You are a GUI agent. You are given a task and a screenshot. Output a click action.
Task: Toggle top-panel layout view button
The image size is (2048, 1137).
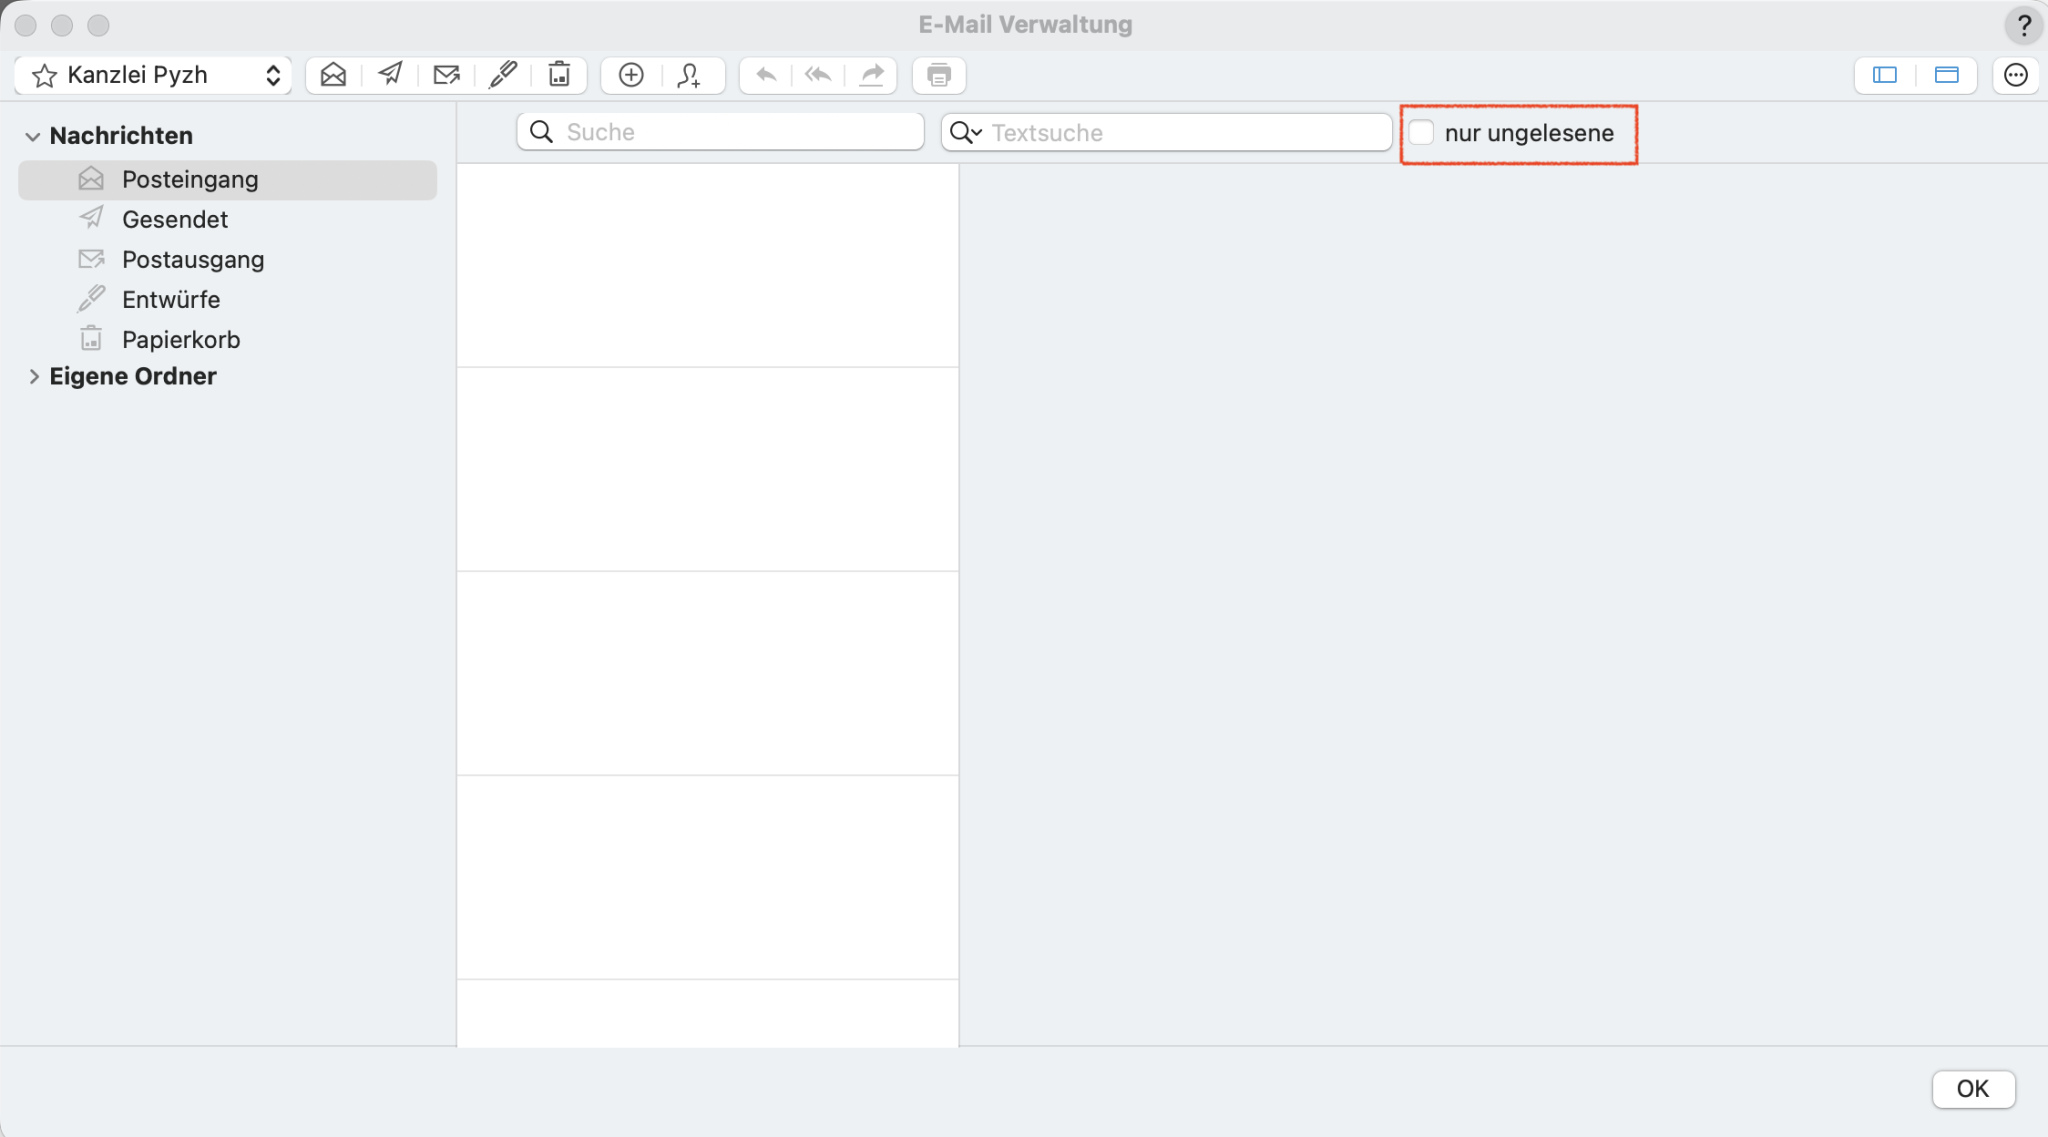pyautogui.click(x=1946, y=75)
